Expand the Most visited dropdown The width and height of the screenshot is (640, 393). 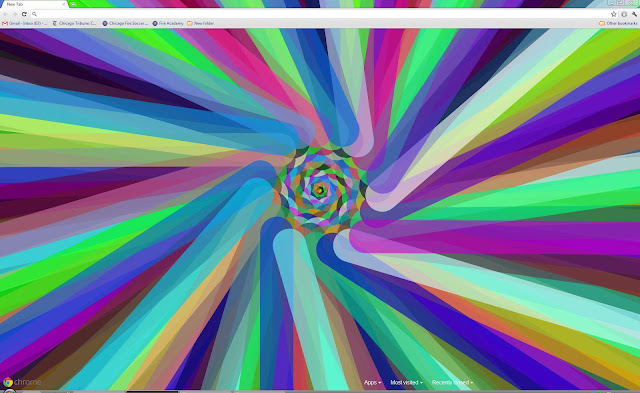406,382
